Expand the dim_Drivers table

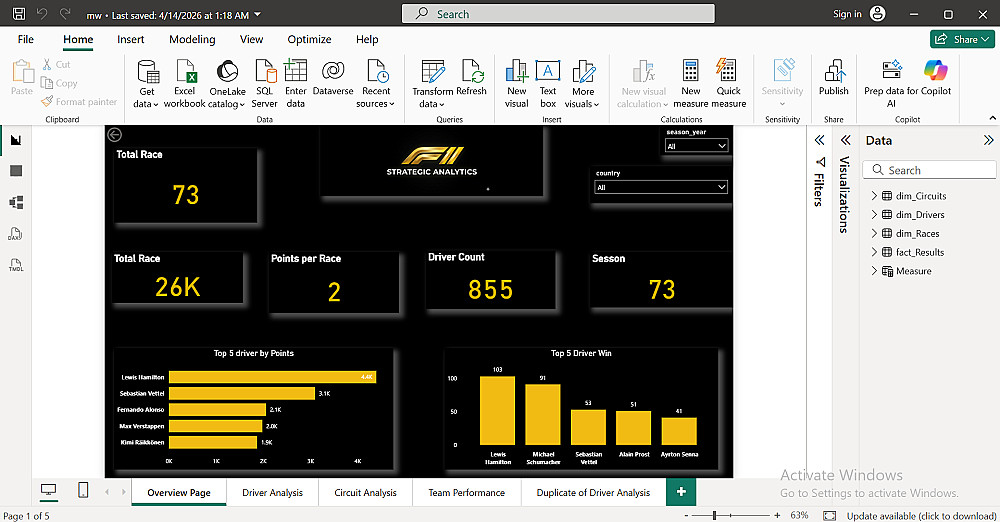pos(874,214)
